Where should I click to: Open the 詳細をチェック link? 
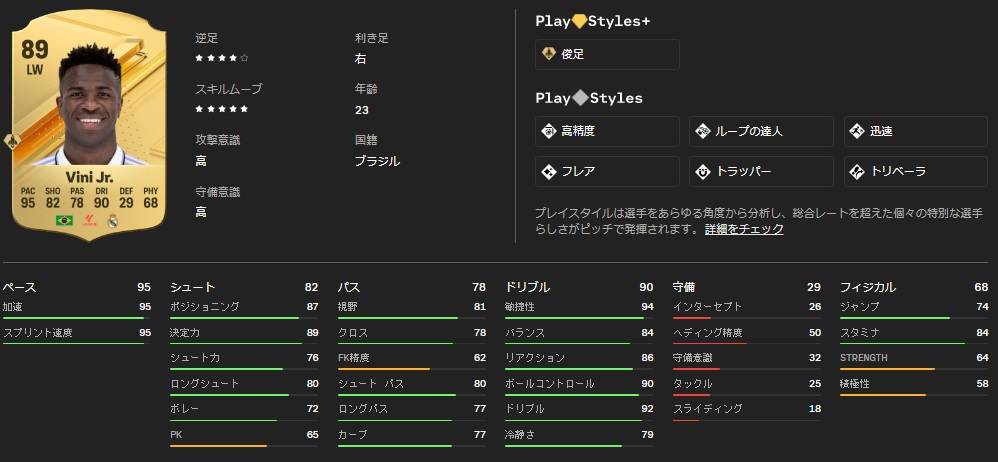[744, 229]
